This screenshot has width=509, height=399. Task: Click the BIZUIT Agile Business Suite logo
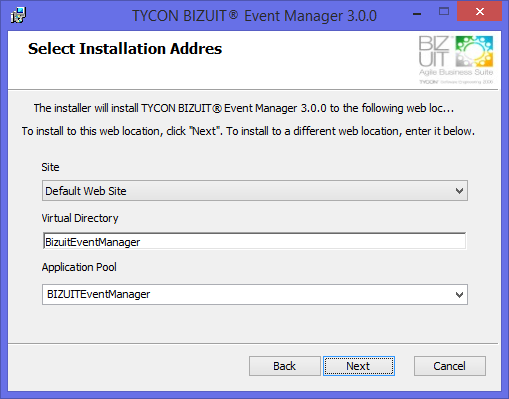coord(456,60)
